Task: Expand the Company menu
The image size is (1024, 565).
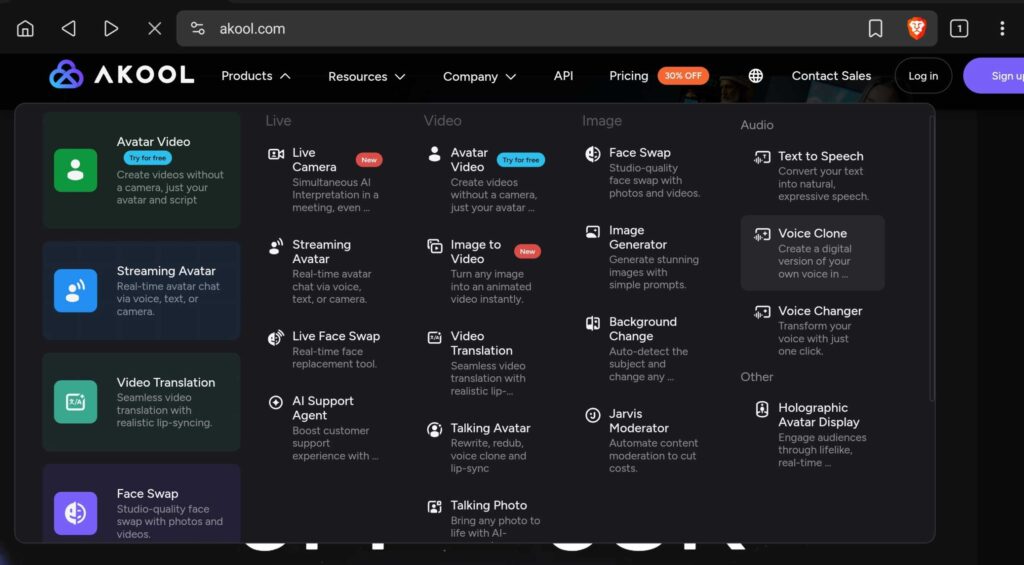Action: tap(479, 77)
